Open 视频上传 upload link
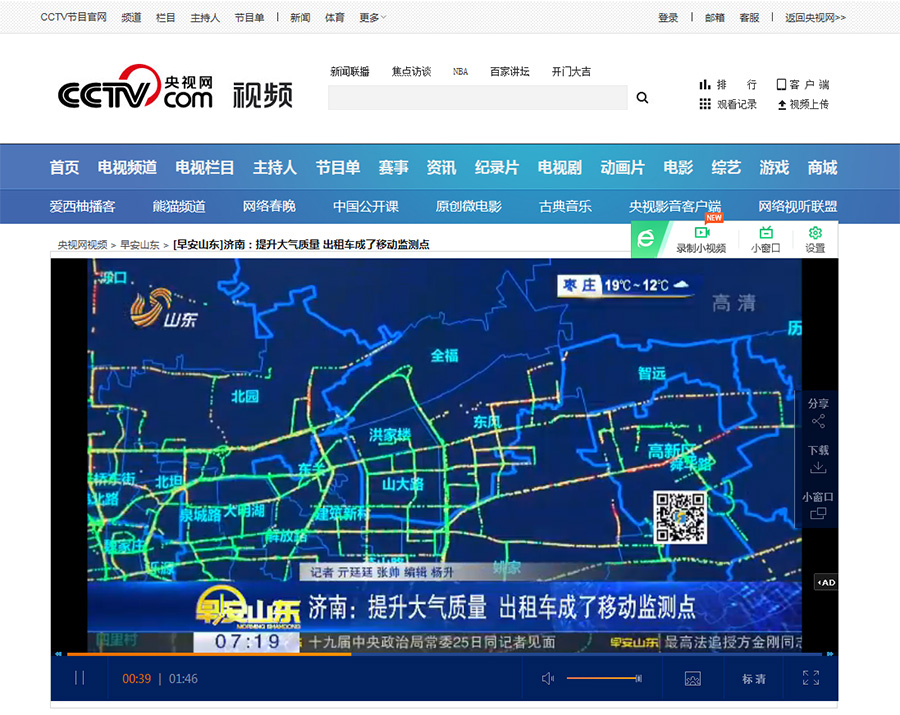Image resolution: width=900 pixels, height=715 pixels. [803, 104]
